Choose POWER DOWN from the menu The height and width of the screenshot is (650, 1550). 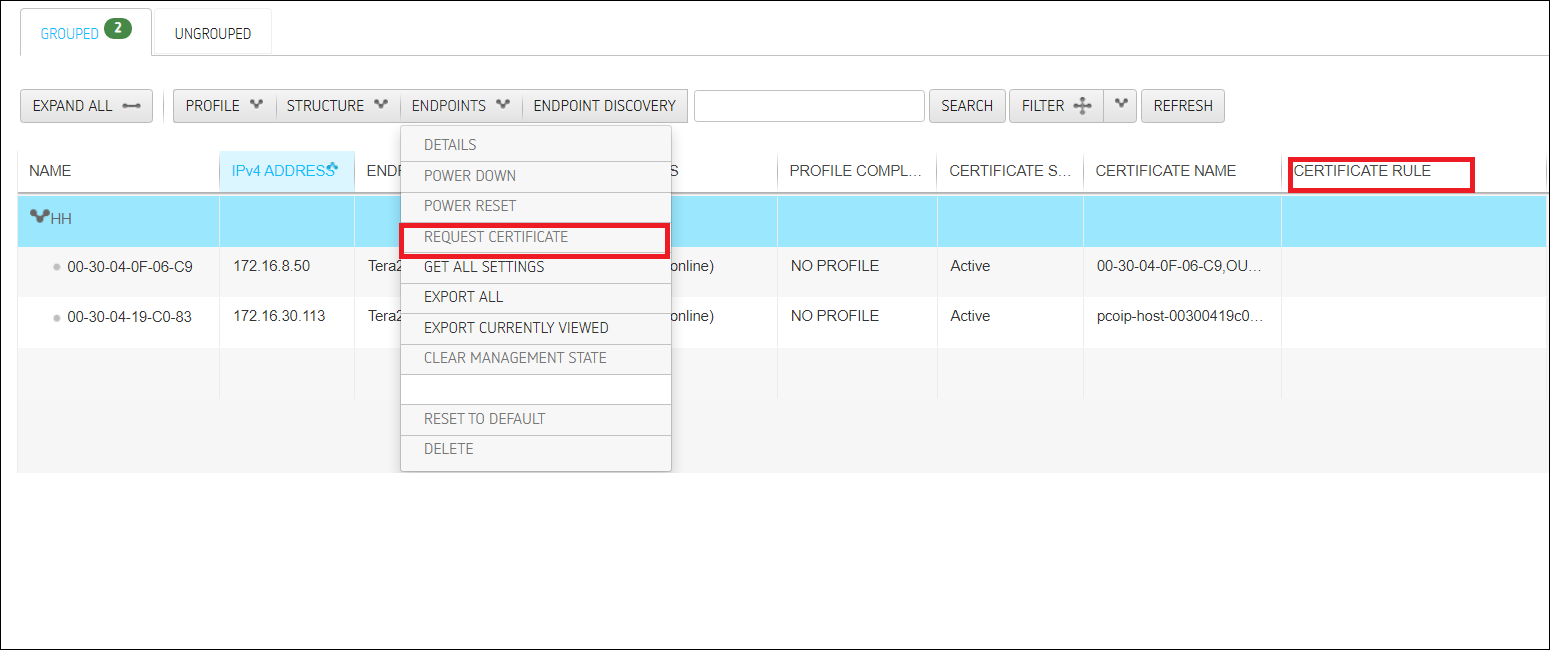pos(536,176)
